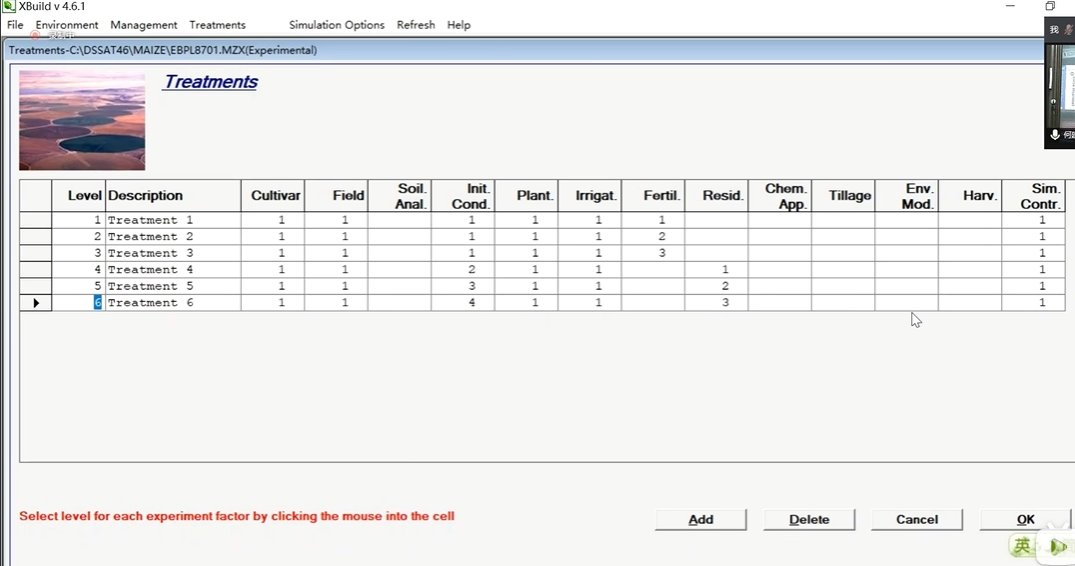Click the Refresh menu item
Viewport: 1075px width, 566px height.
tap(415, 25)
